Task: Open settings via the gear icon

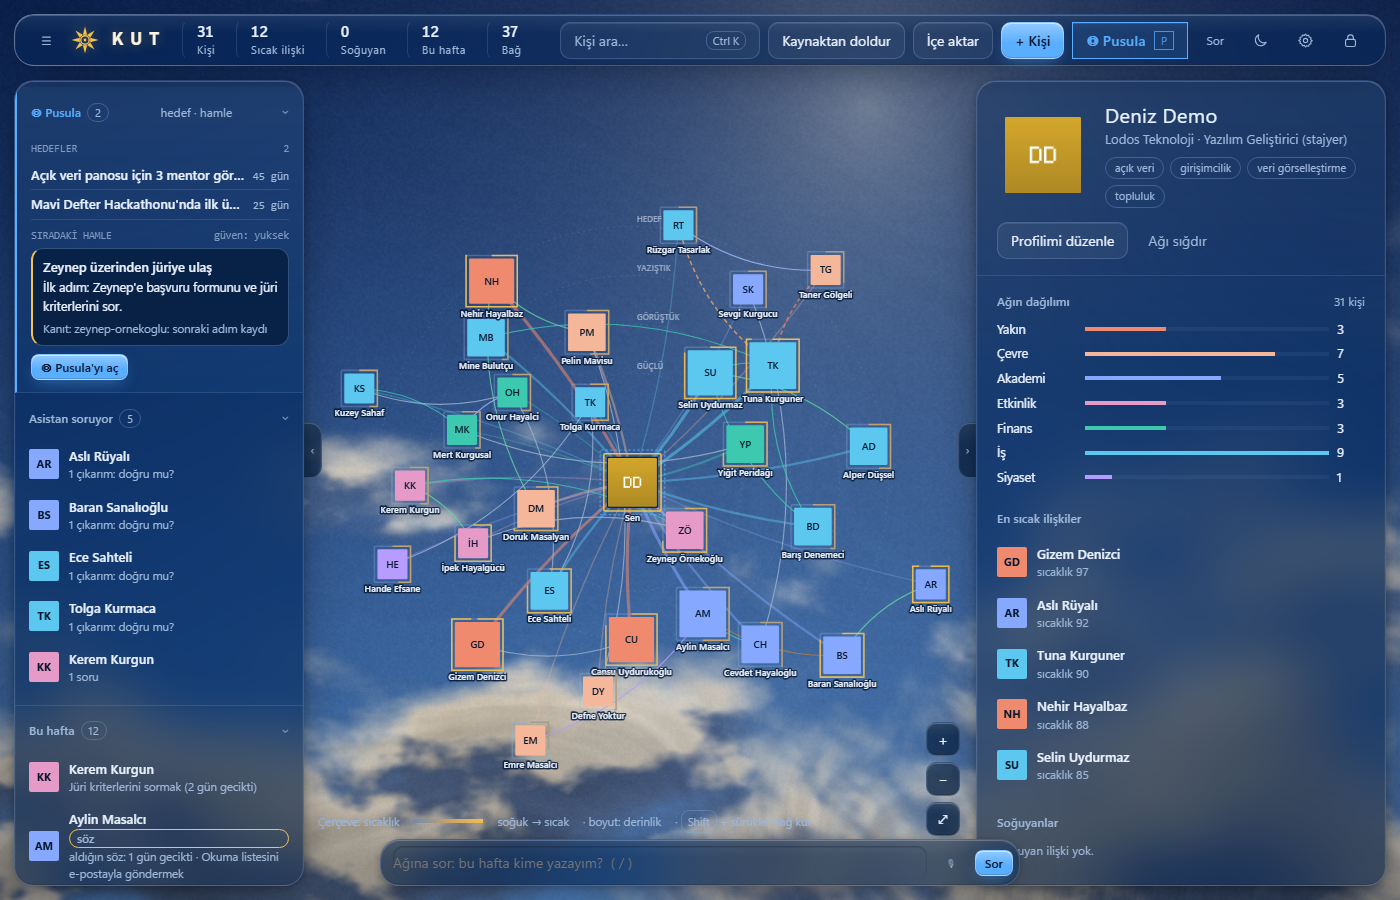Action: pos(1305,41)
